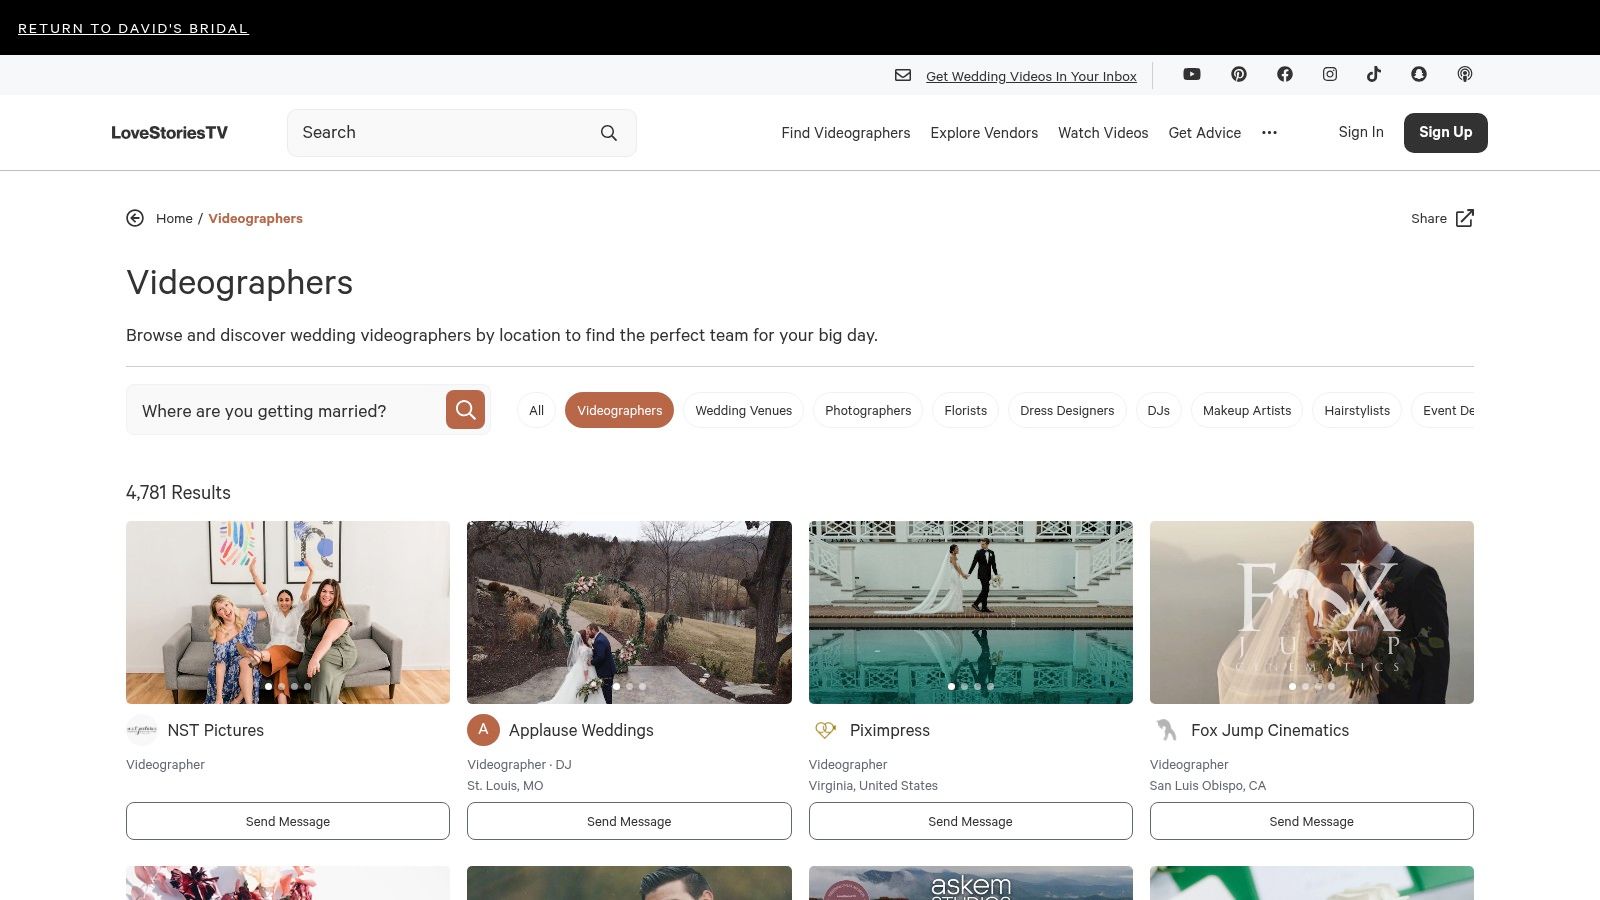Select the Wedding Venues filter chip
1600x900 pixels.
click(743, 410)
